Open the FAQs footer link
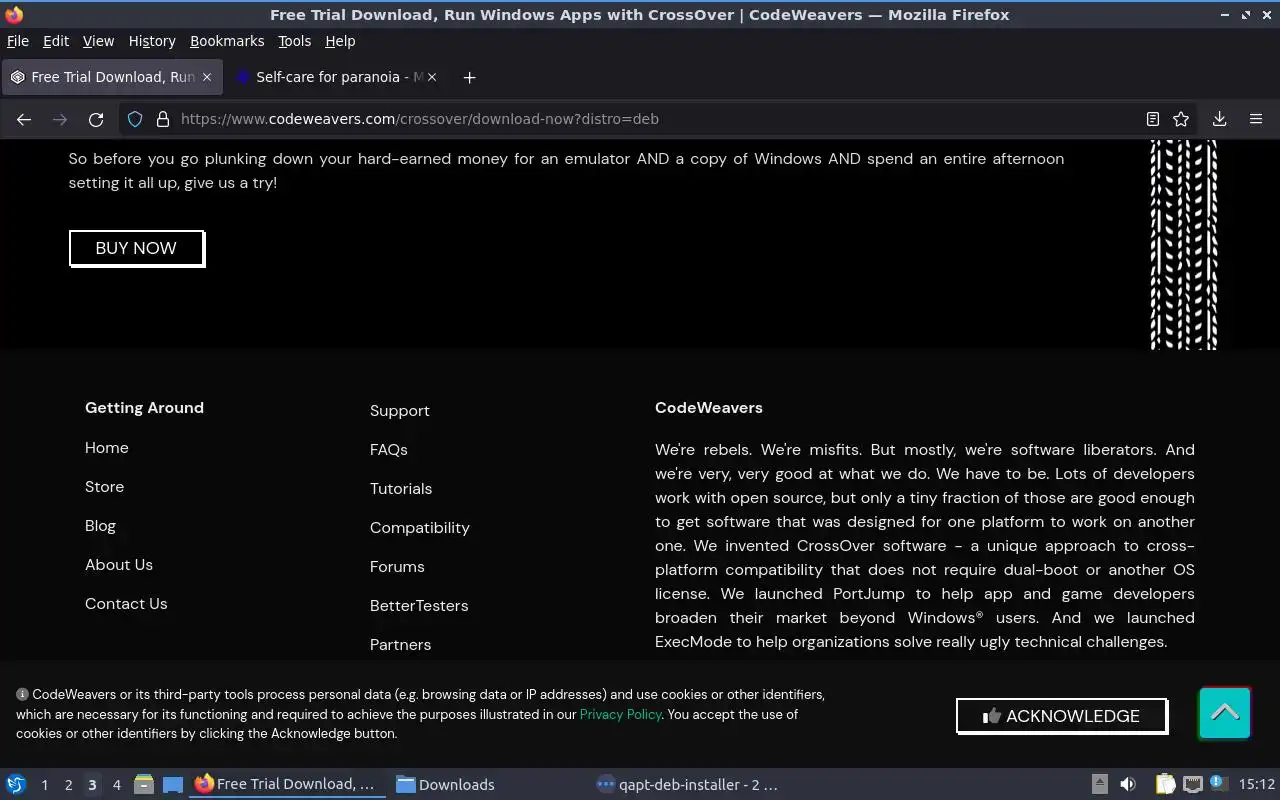1280x800 pixels. tap(389, 450)
